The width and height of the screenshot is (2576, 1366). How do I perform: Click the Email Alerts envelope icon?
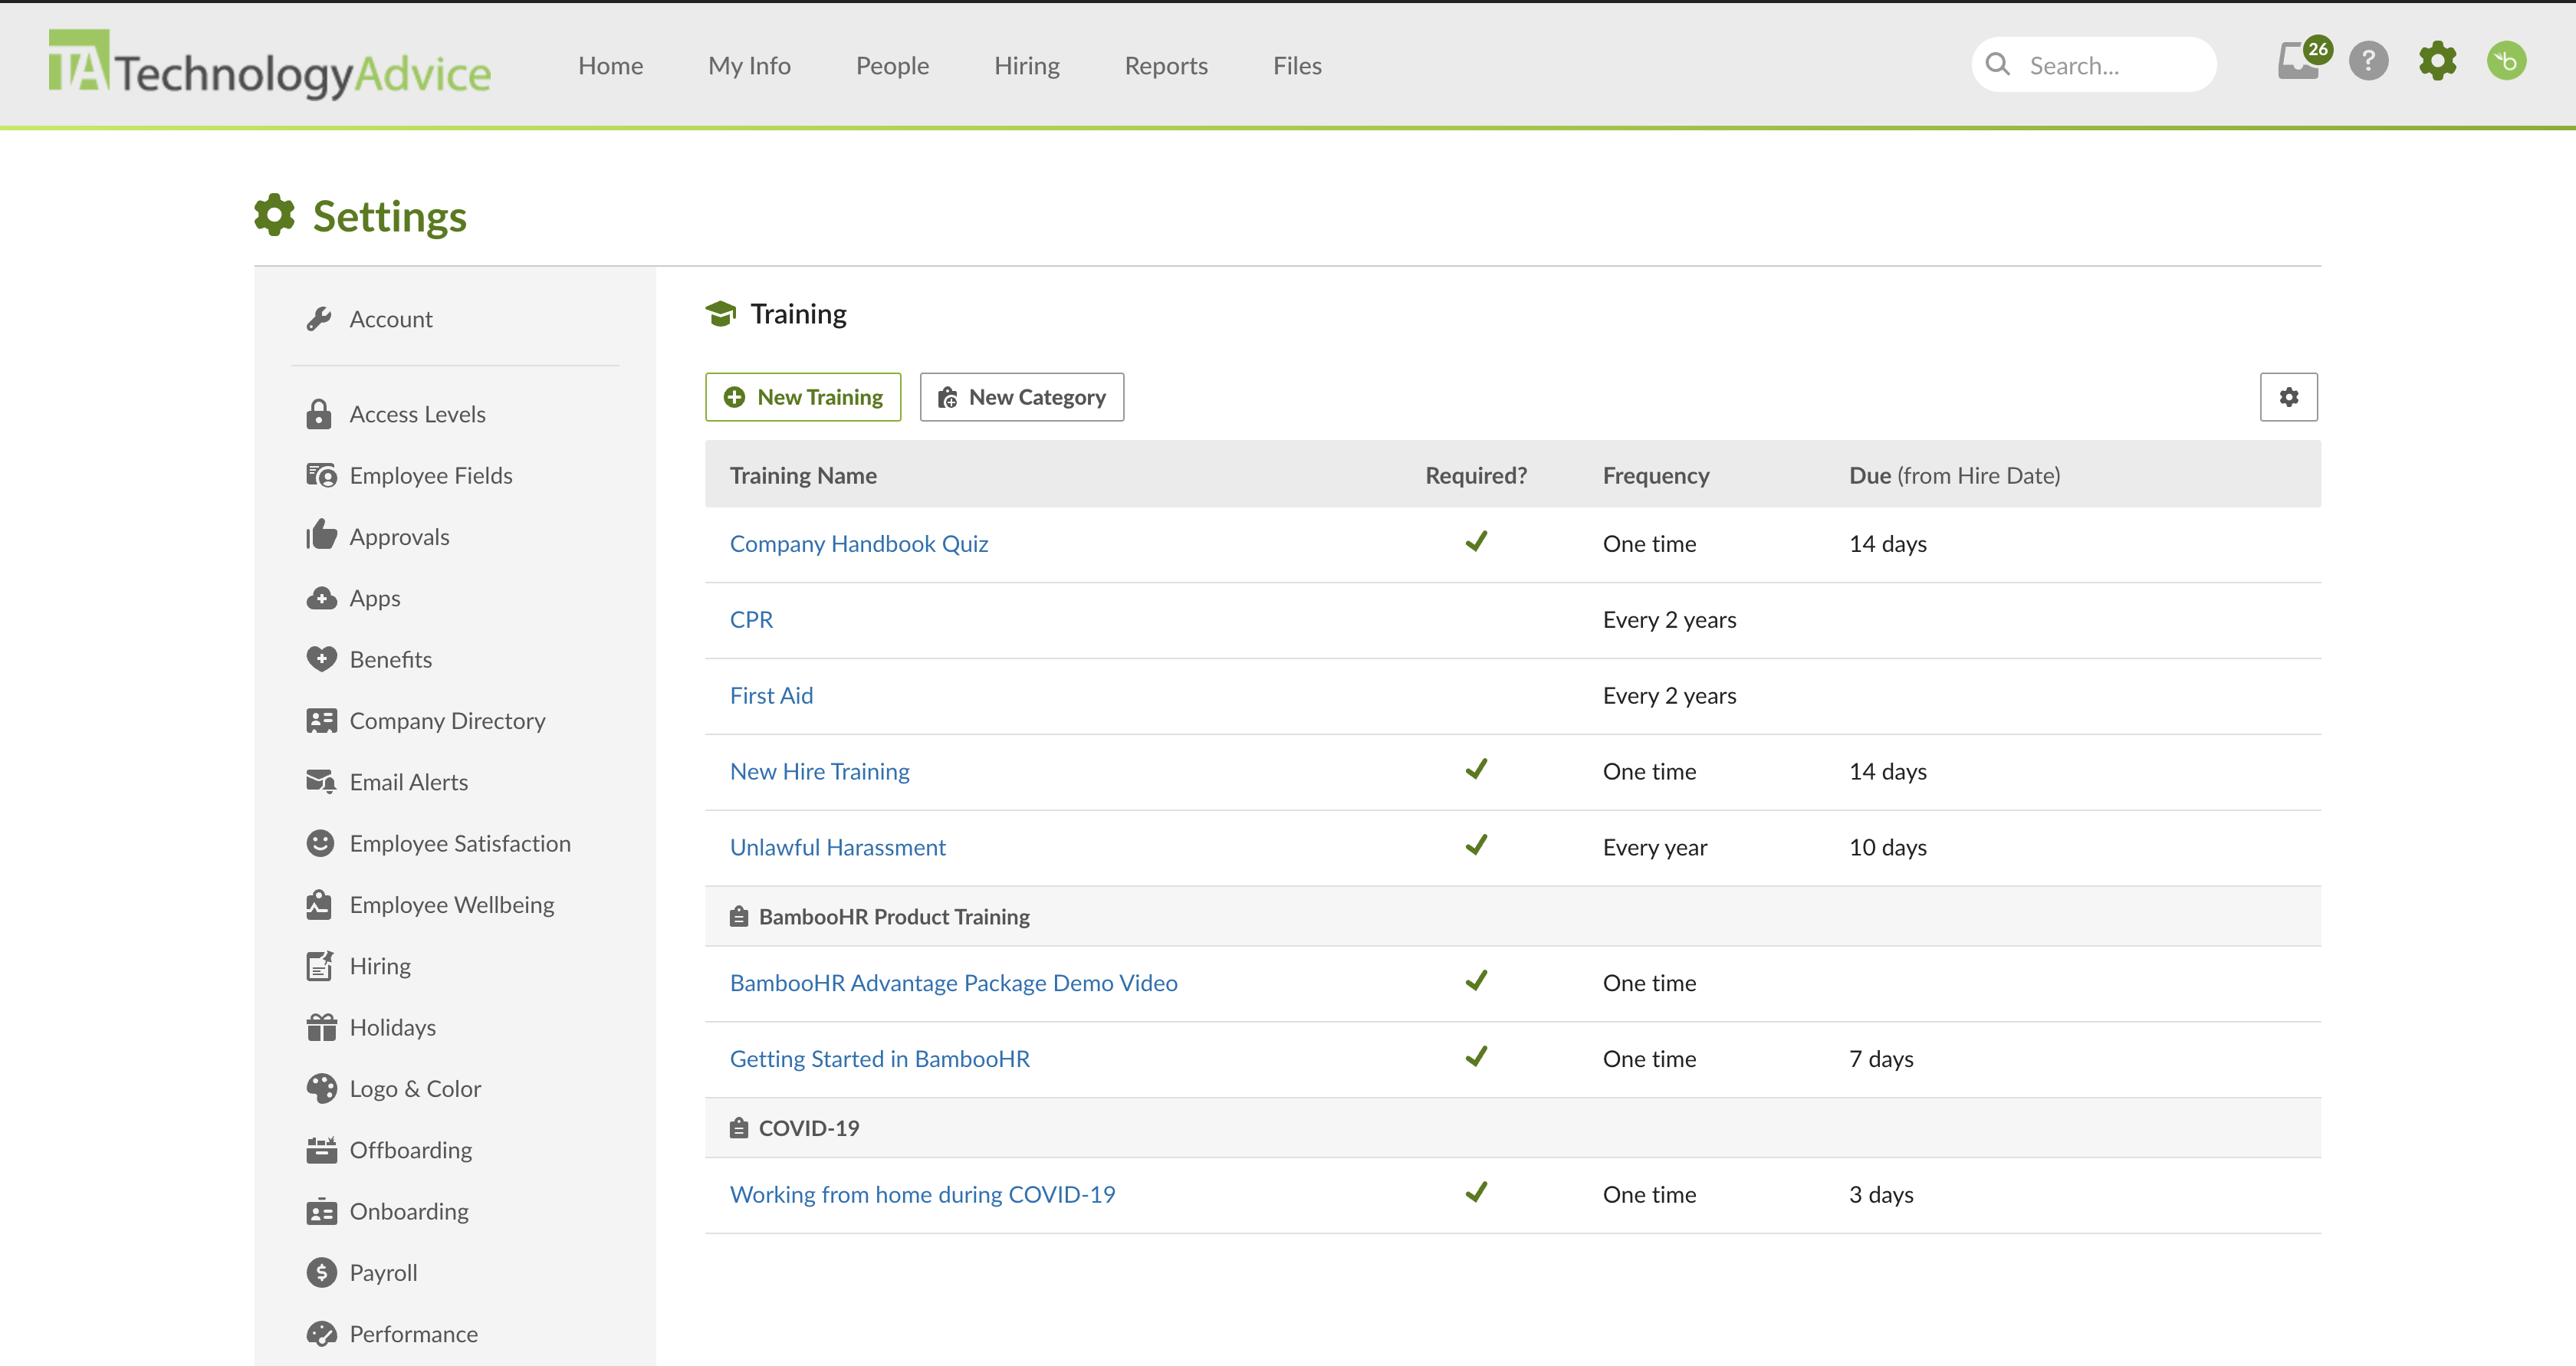click(321, 782)
